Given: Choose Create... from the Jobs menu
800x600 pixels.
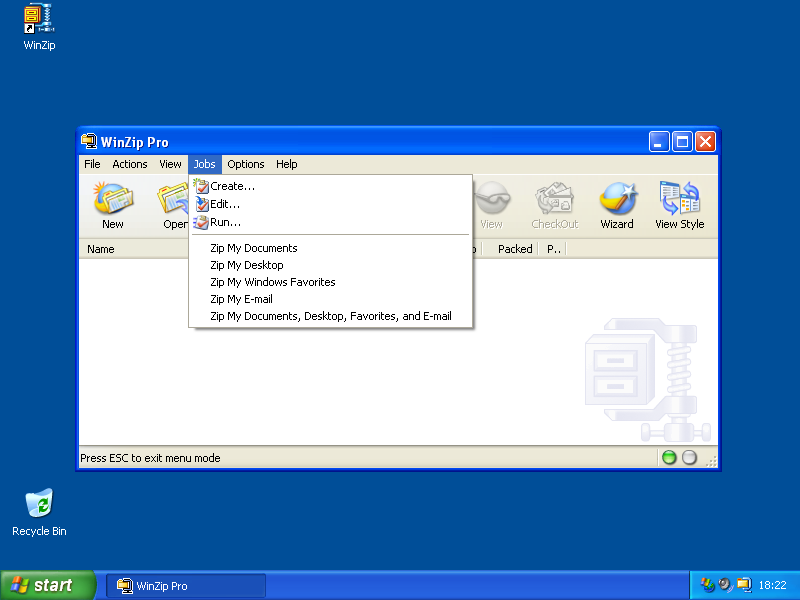Looking at the screenshot, I should coord(232,186).
